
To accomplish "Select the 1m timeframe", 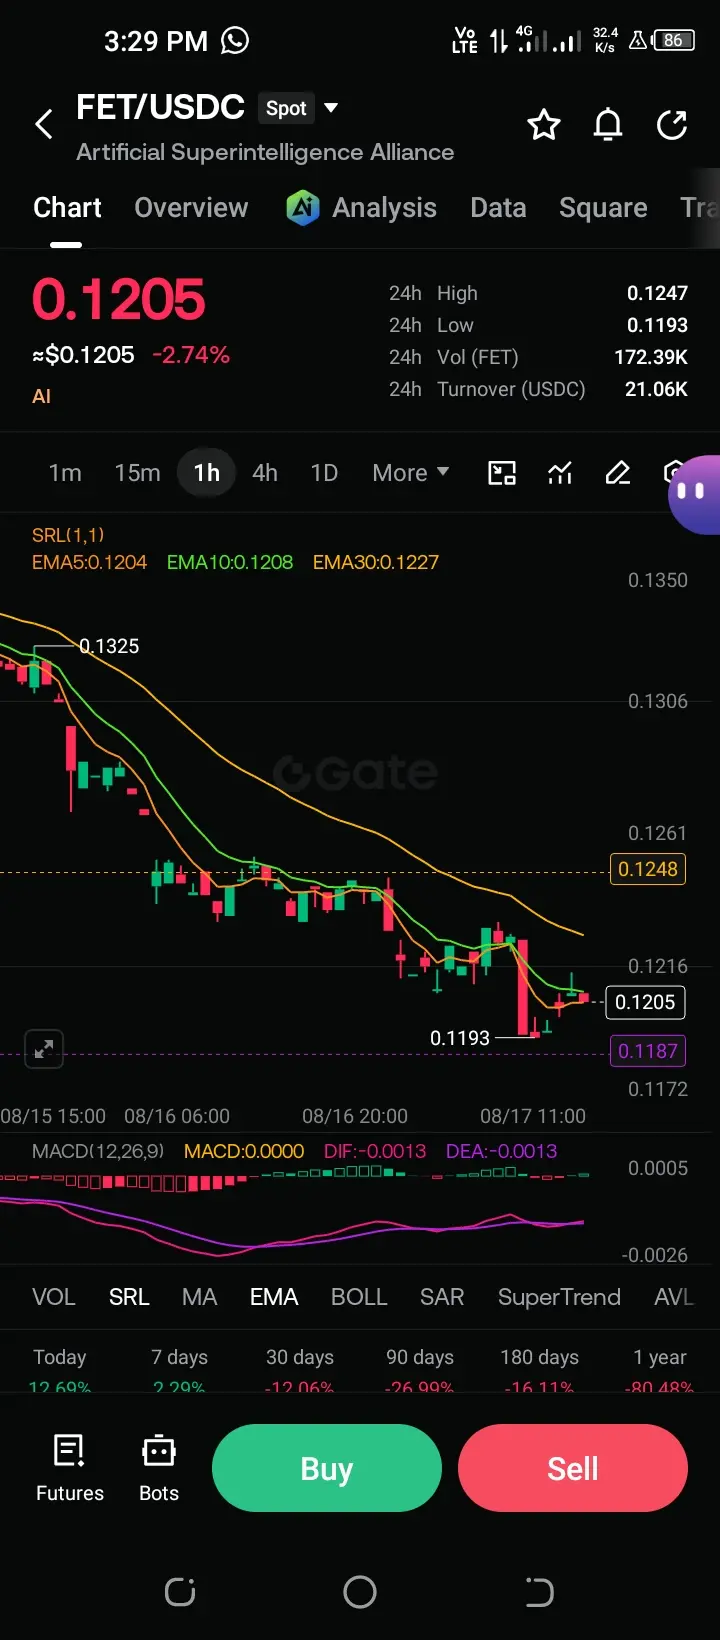I will tap(65, 473).
